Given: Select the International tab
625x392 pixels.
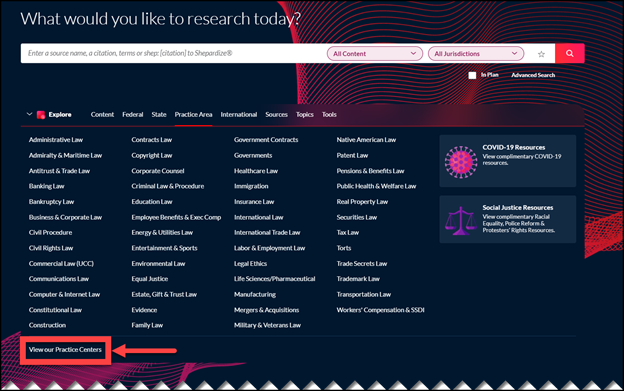Looking at the screenshot, I should pos(239,114).
